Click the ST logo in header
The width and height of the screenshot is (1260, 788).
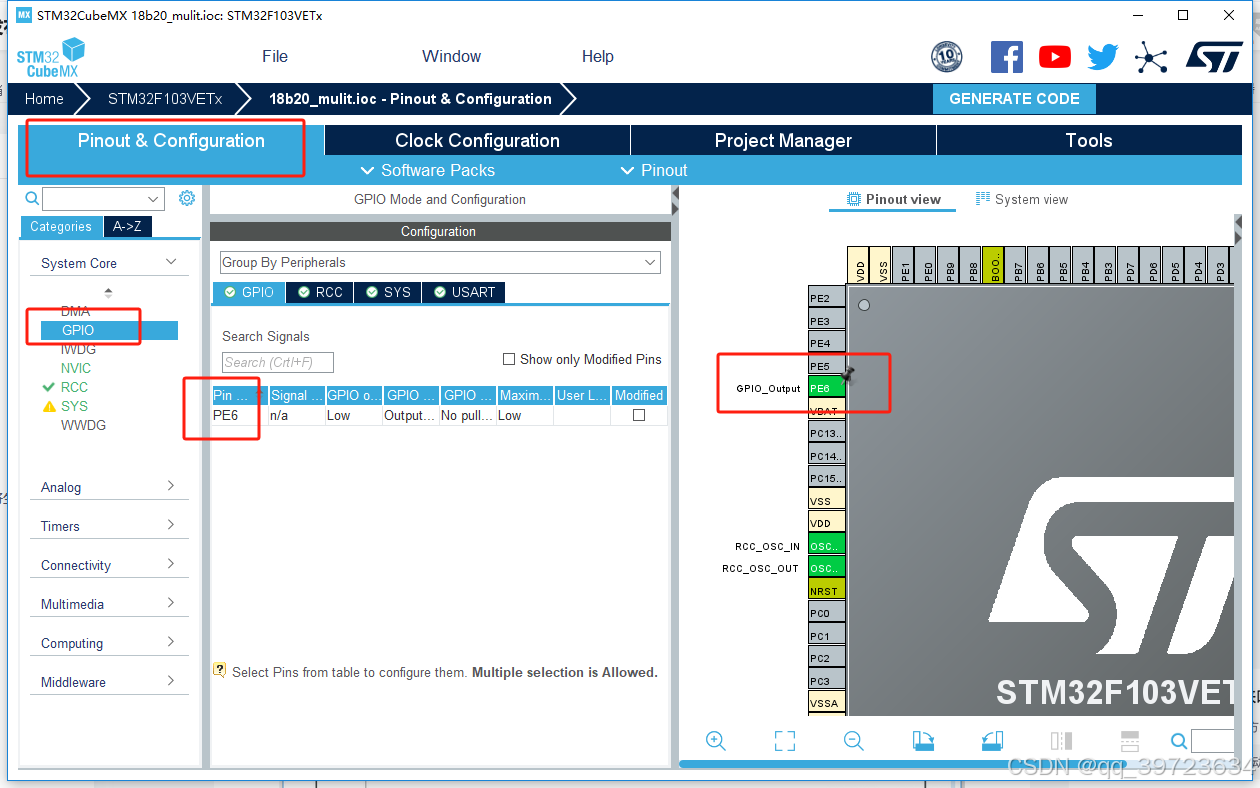(x=1214, y=56)
